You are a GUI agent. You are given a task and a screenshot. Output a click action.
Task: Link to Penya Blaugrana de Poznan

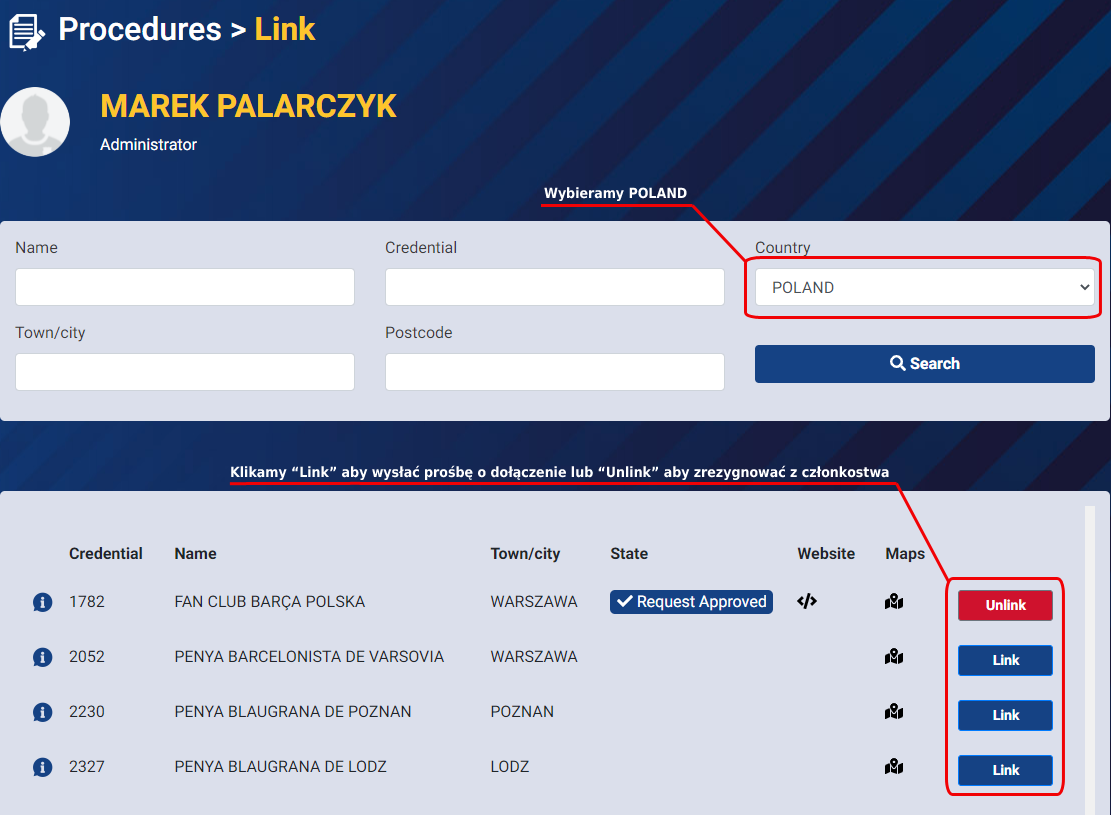1005,715
